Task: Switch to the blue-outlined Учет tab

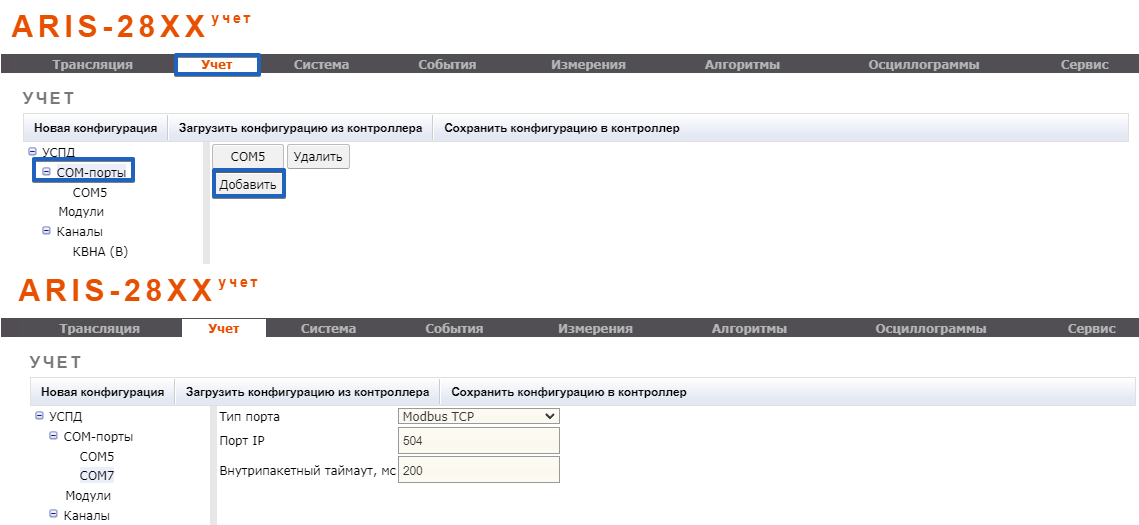Action: coord(217,65)
